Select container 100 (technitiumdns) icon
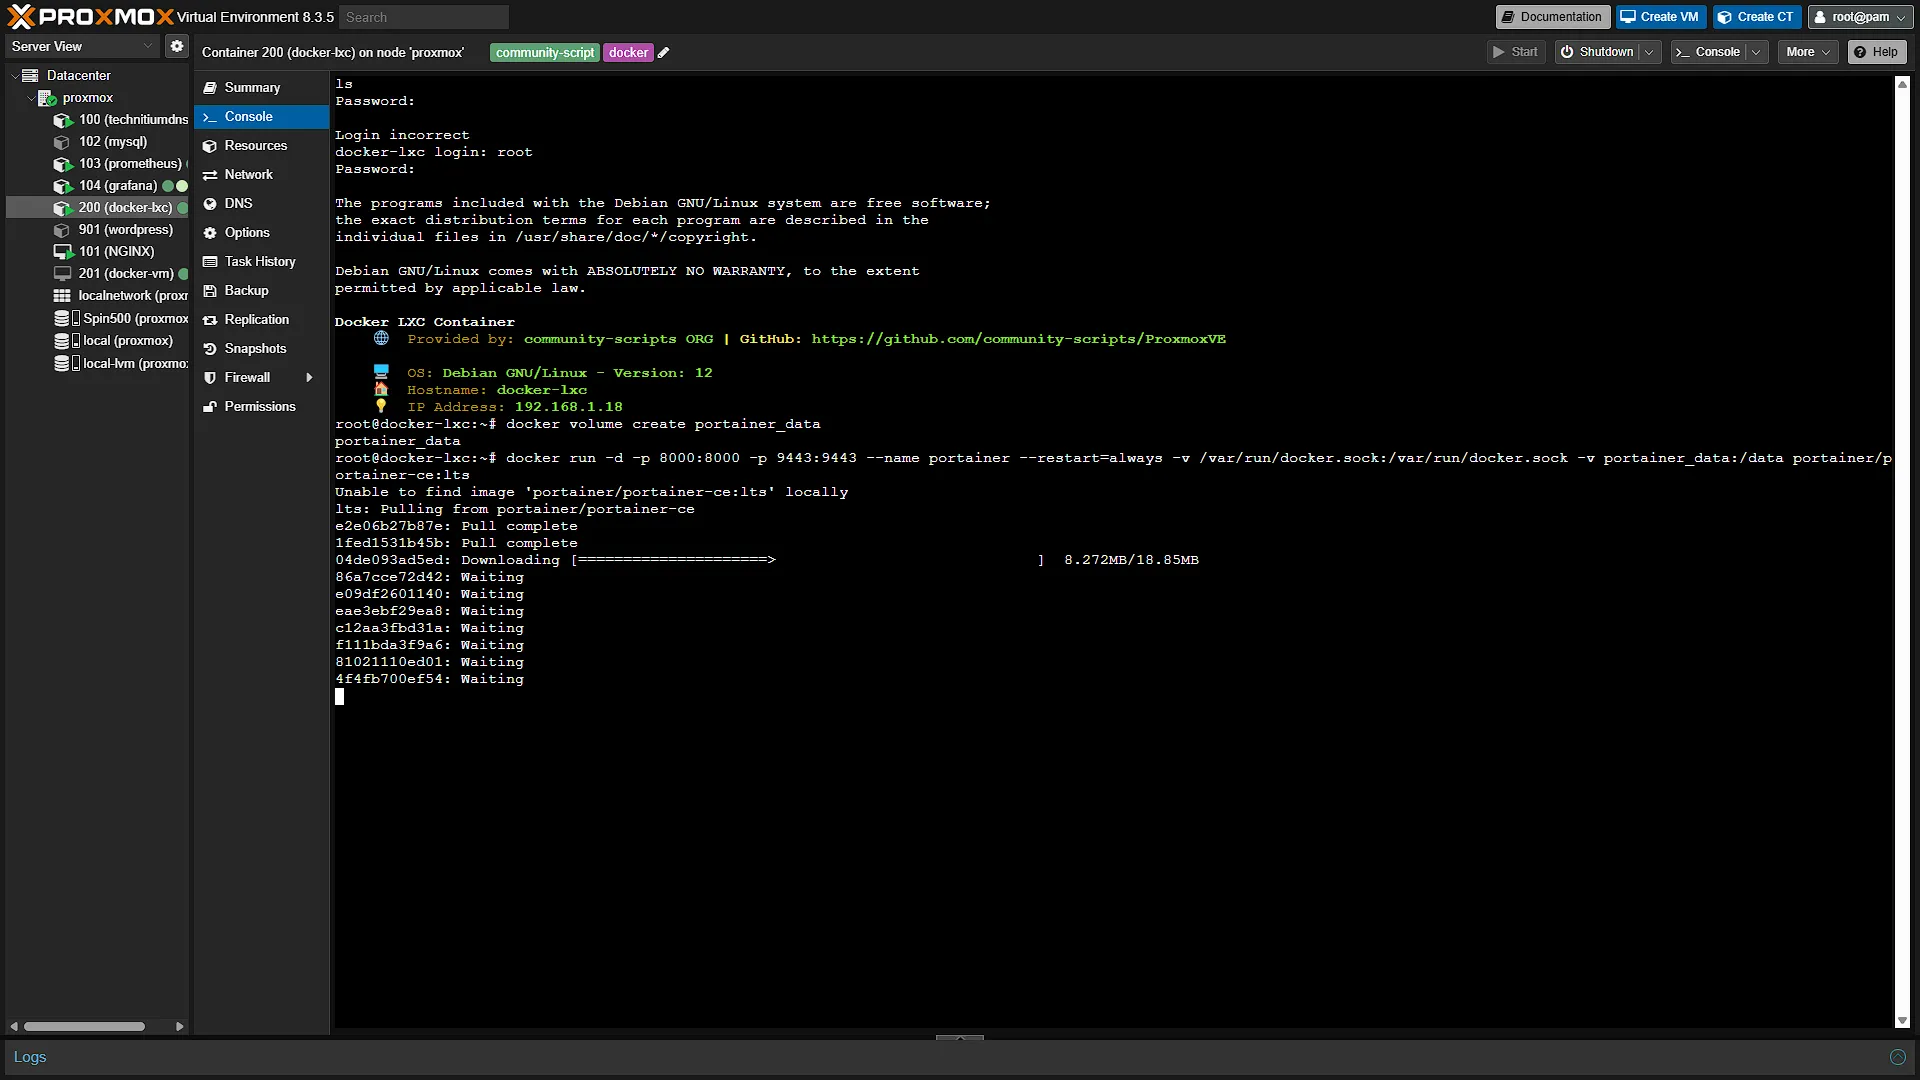The image size is (1920, 1080). [x=63, y=120]
